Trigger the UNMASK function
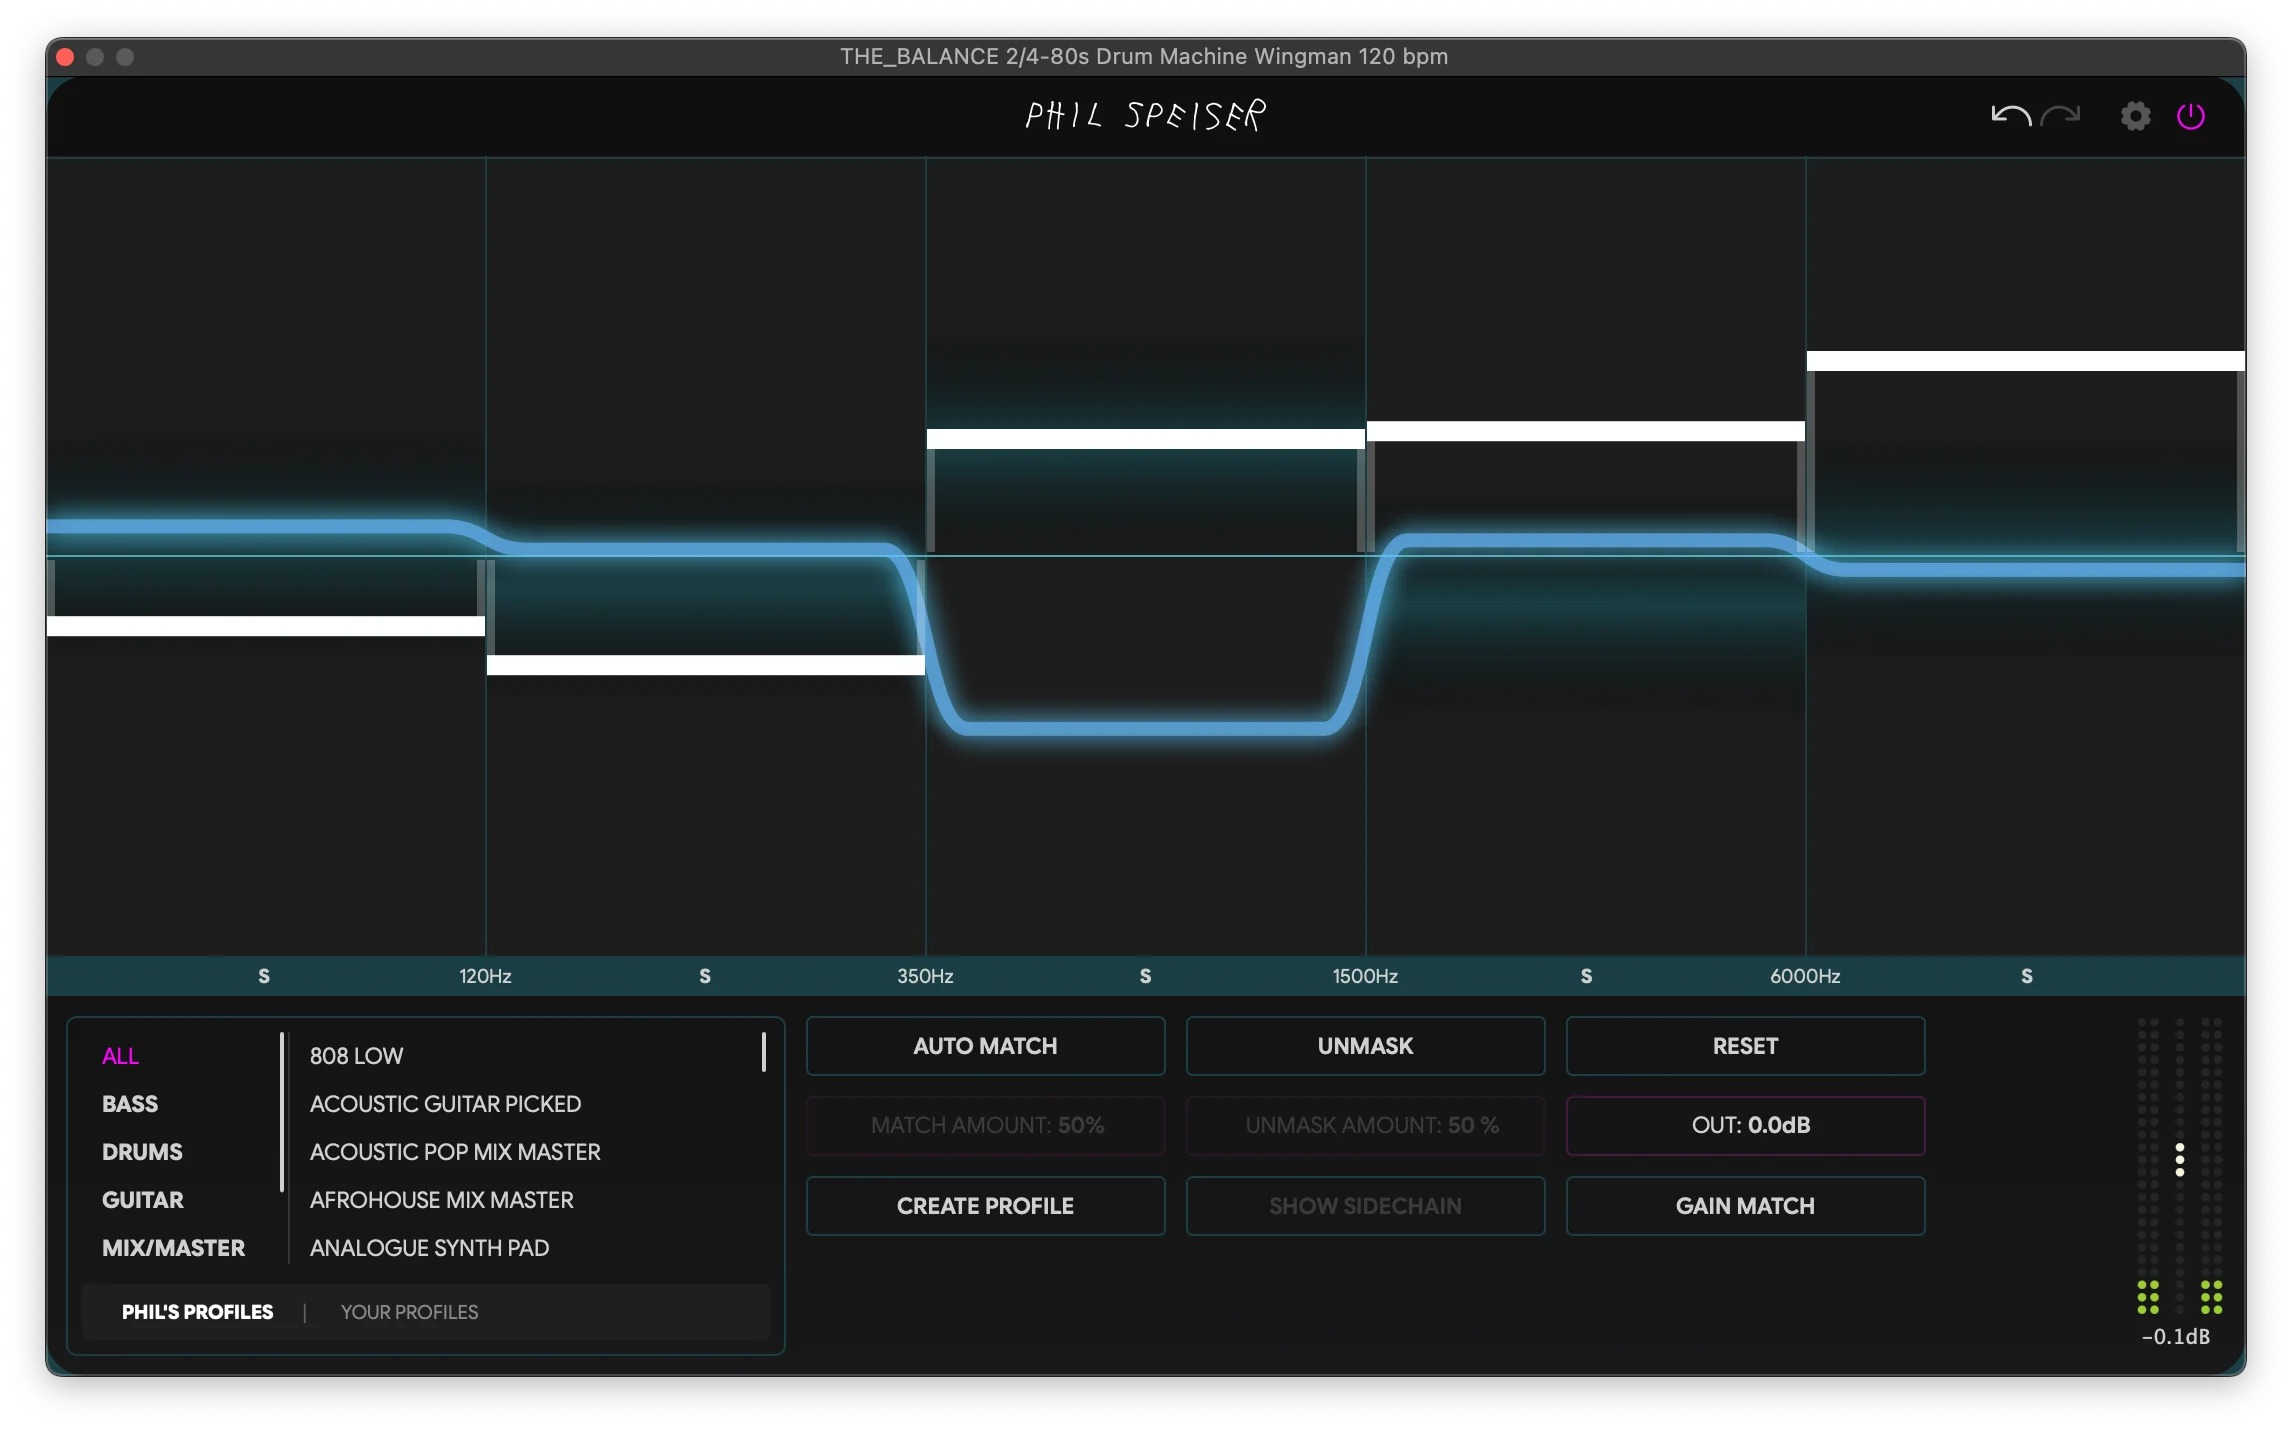Viewport: 2292px width, 1430px height. tap(1365, 1046)
